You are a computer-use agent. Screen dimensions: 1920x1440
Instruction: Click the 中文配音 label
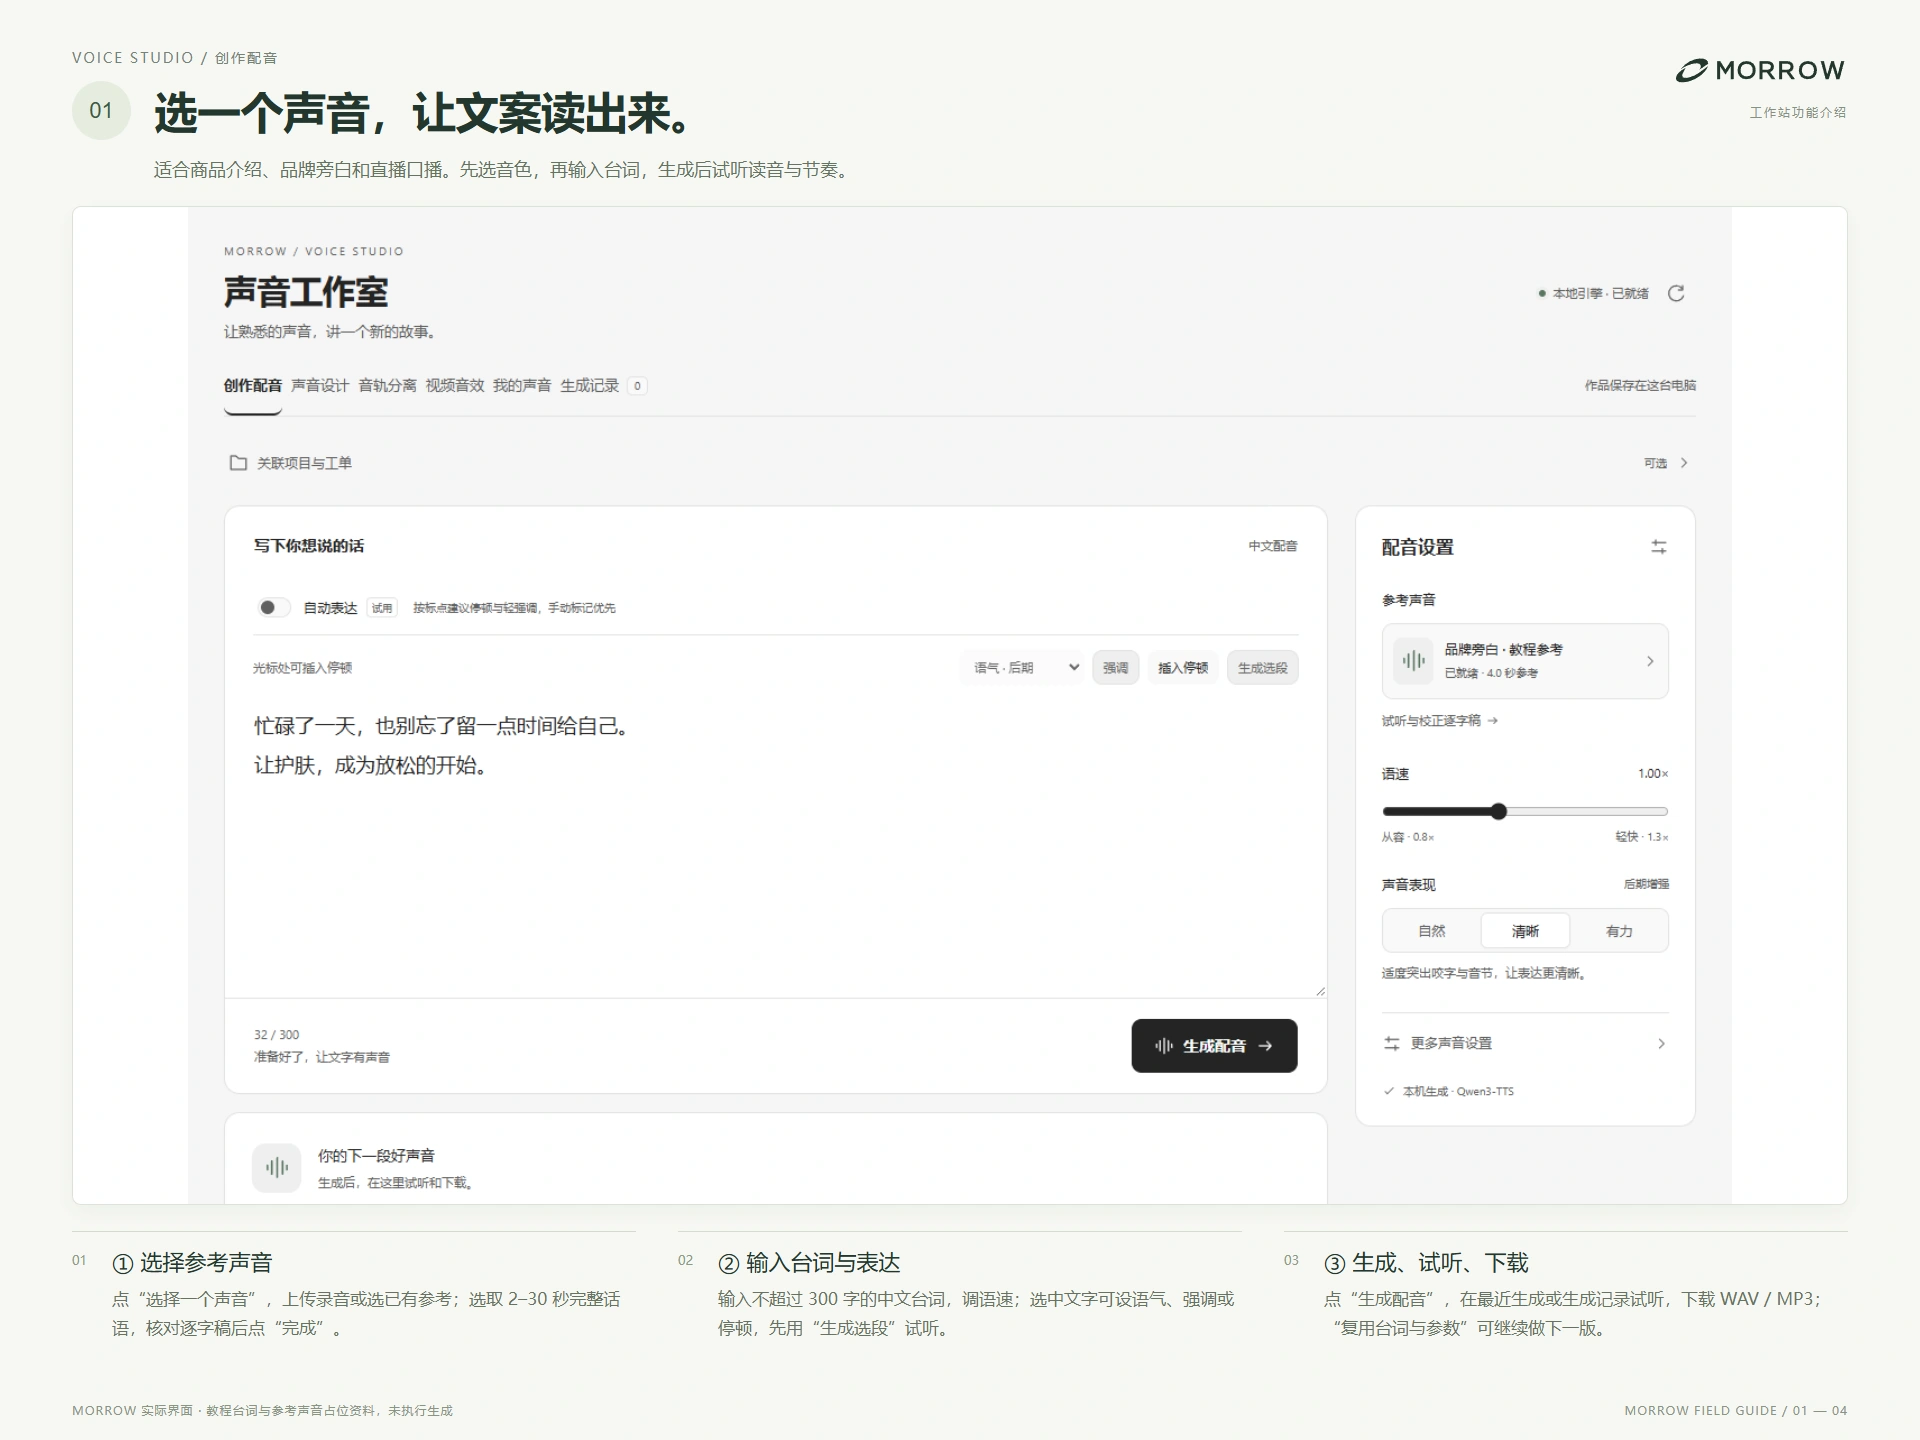pyautogui.click(x=1272, y=546)
